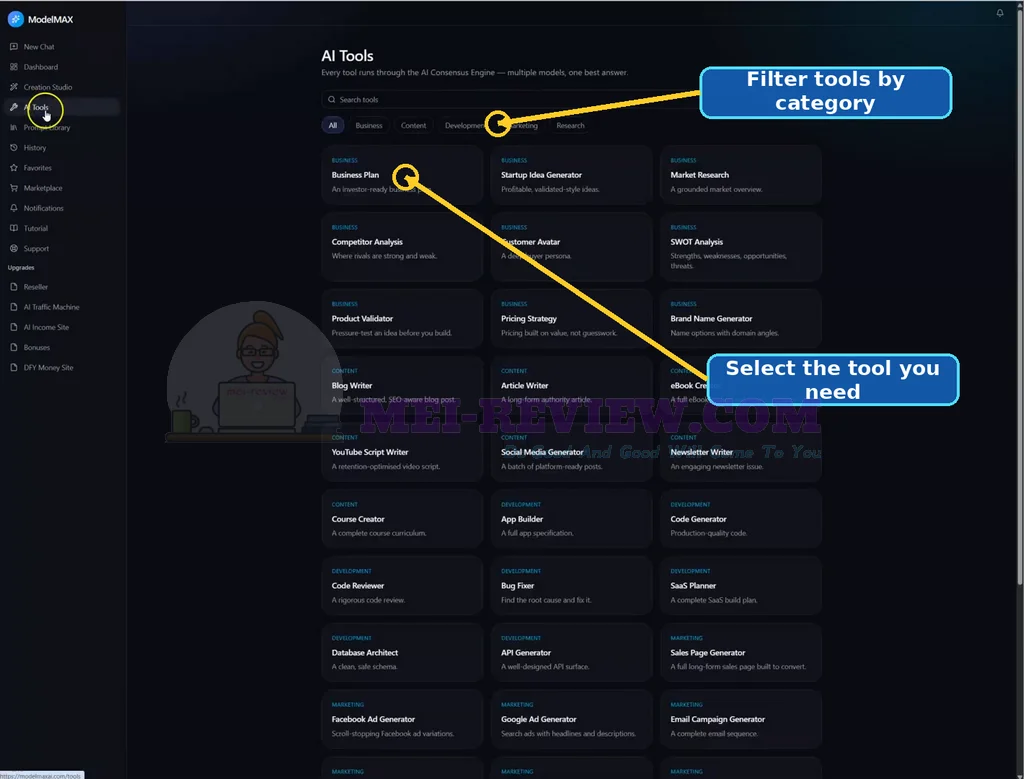Image resolution: width=1024 pixels, height=779 pixels.
Task: Open Reseller upgrade link
Action: tap(61, 287)
